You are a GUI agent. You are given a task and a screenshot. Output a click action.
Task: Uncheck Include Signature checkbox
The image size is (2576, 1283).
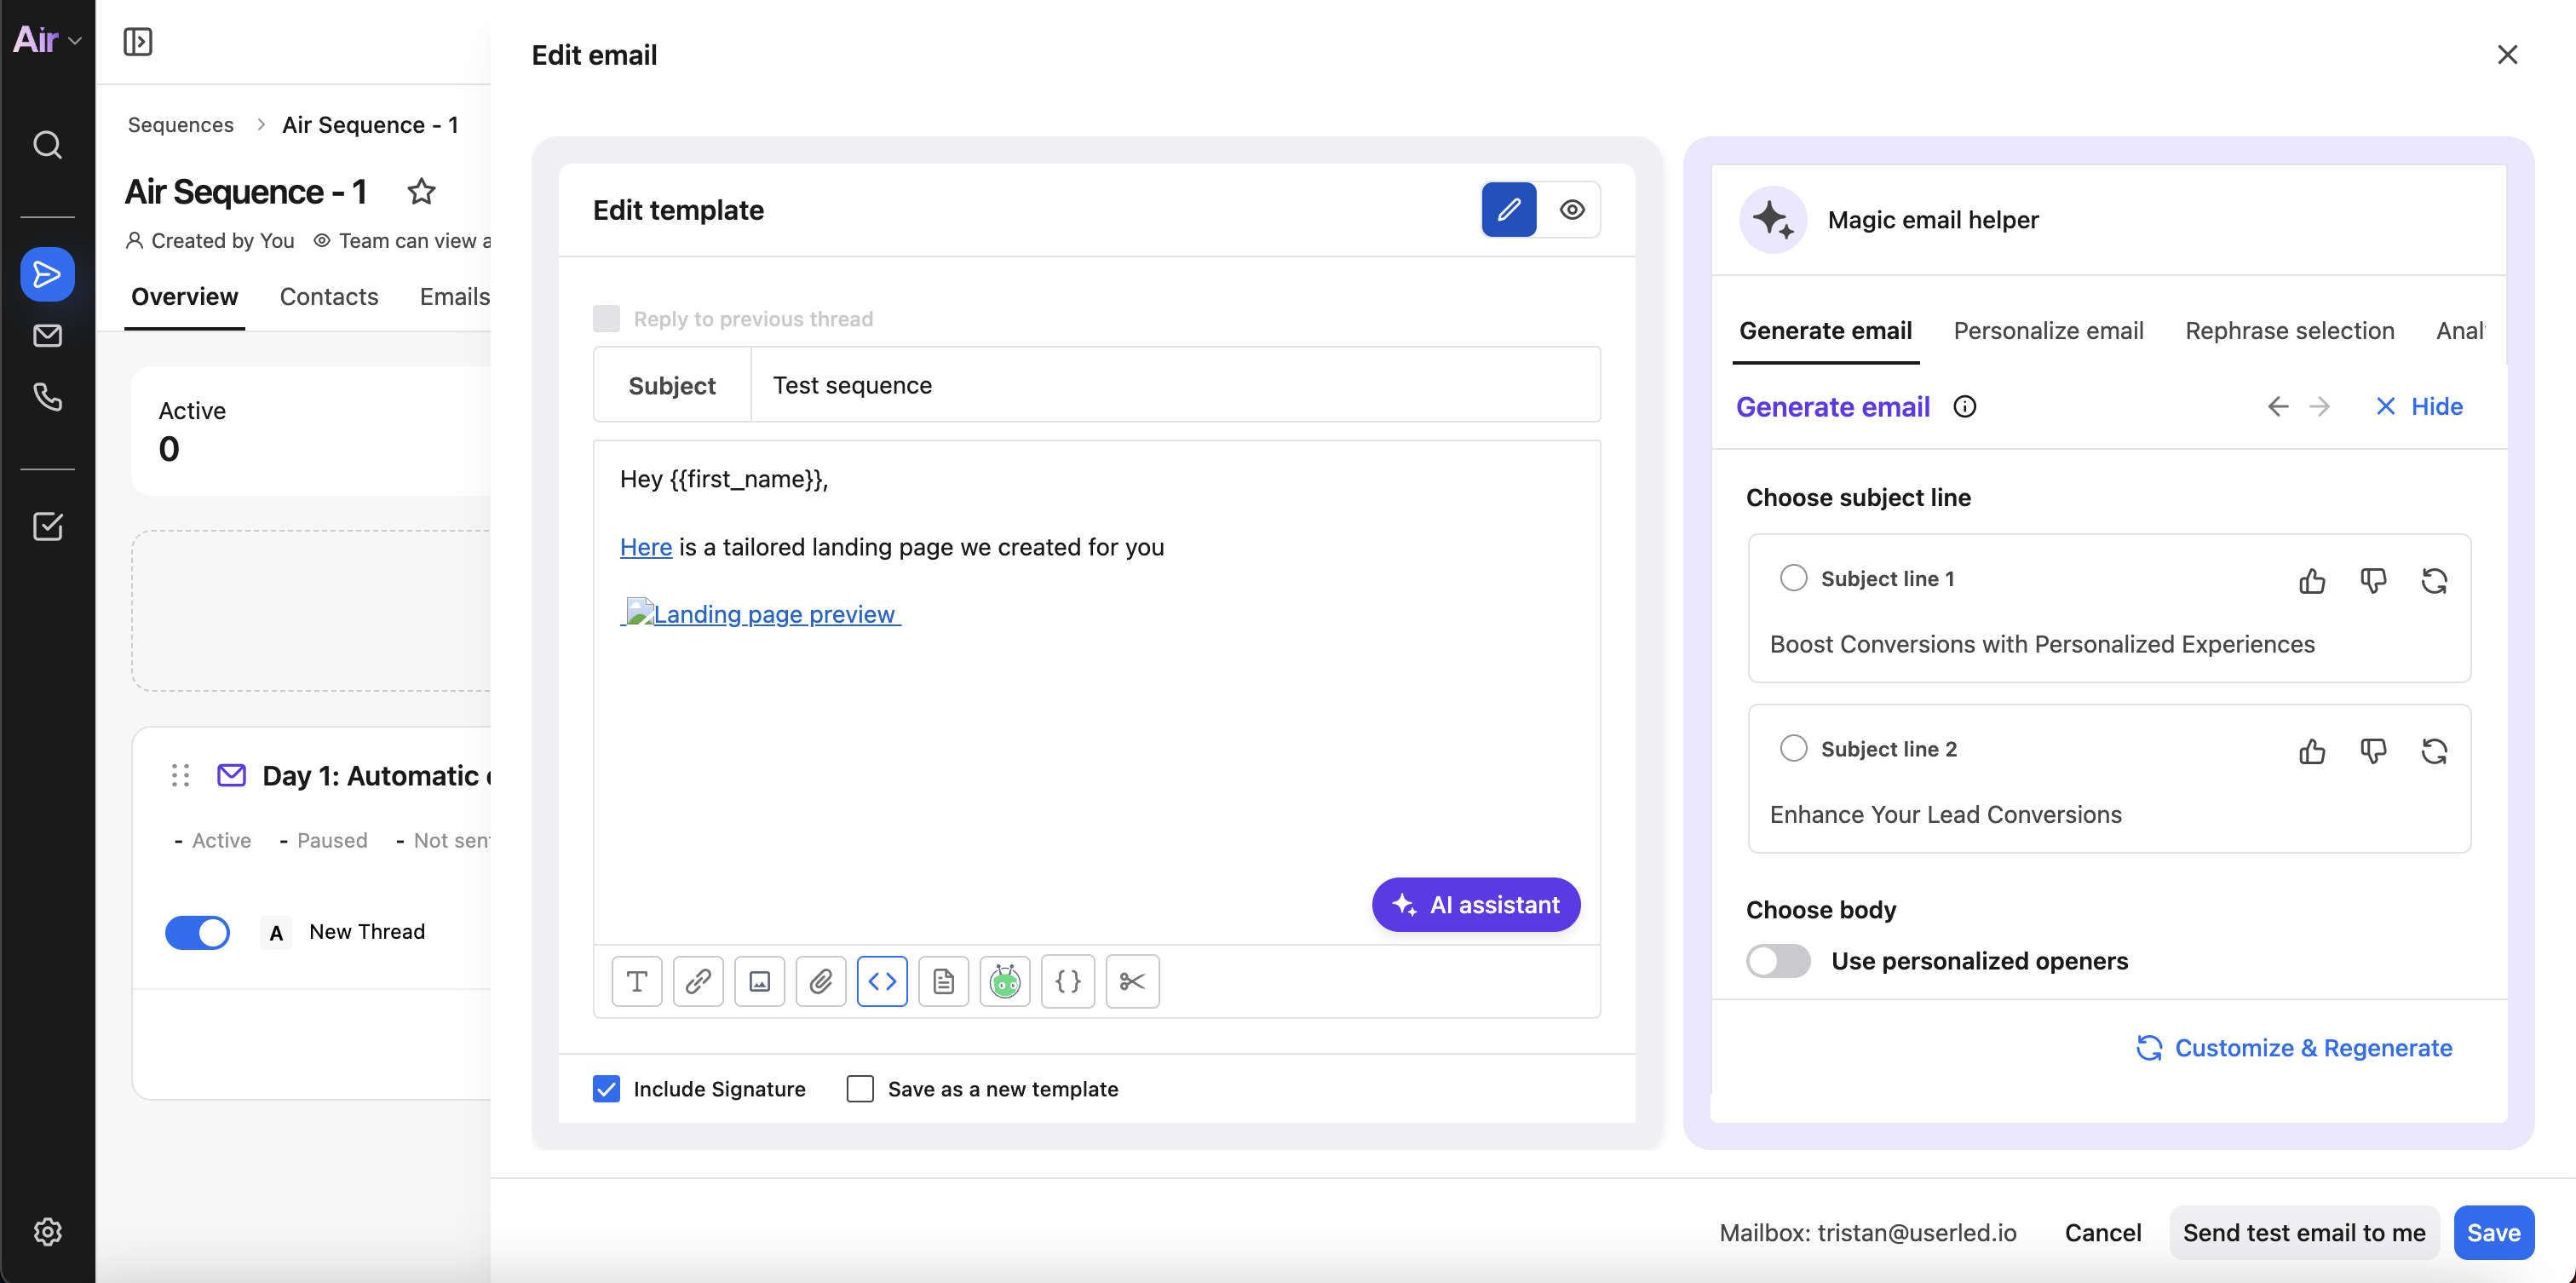point(606,1088)
